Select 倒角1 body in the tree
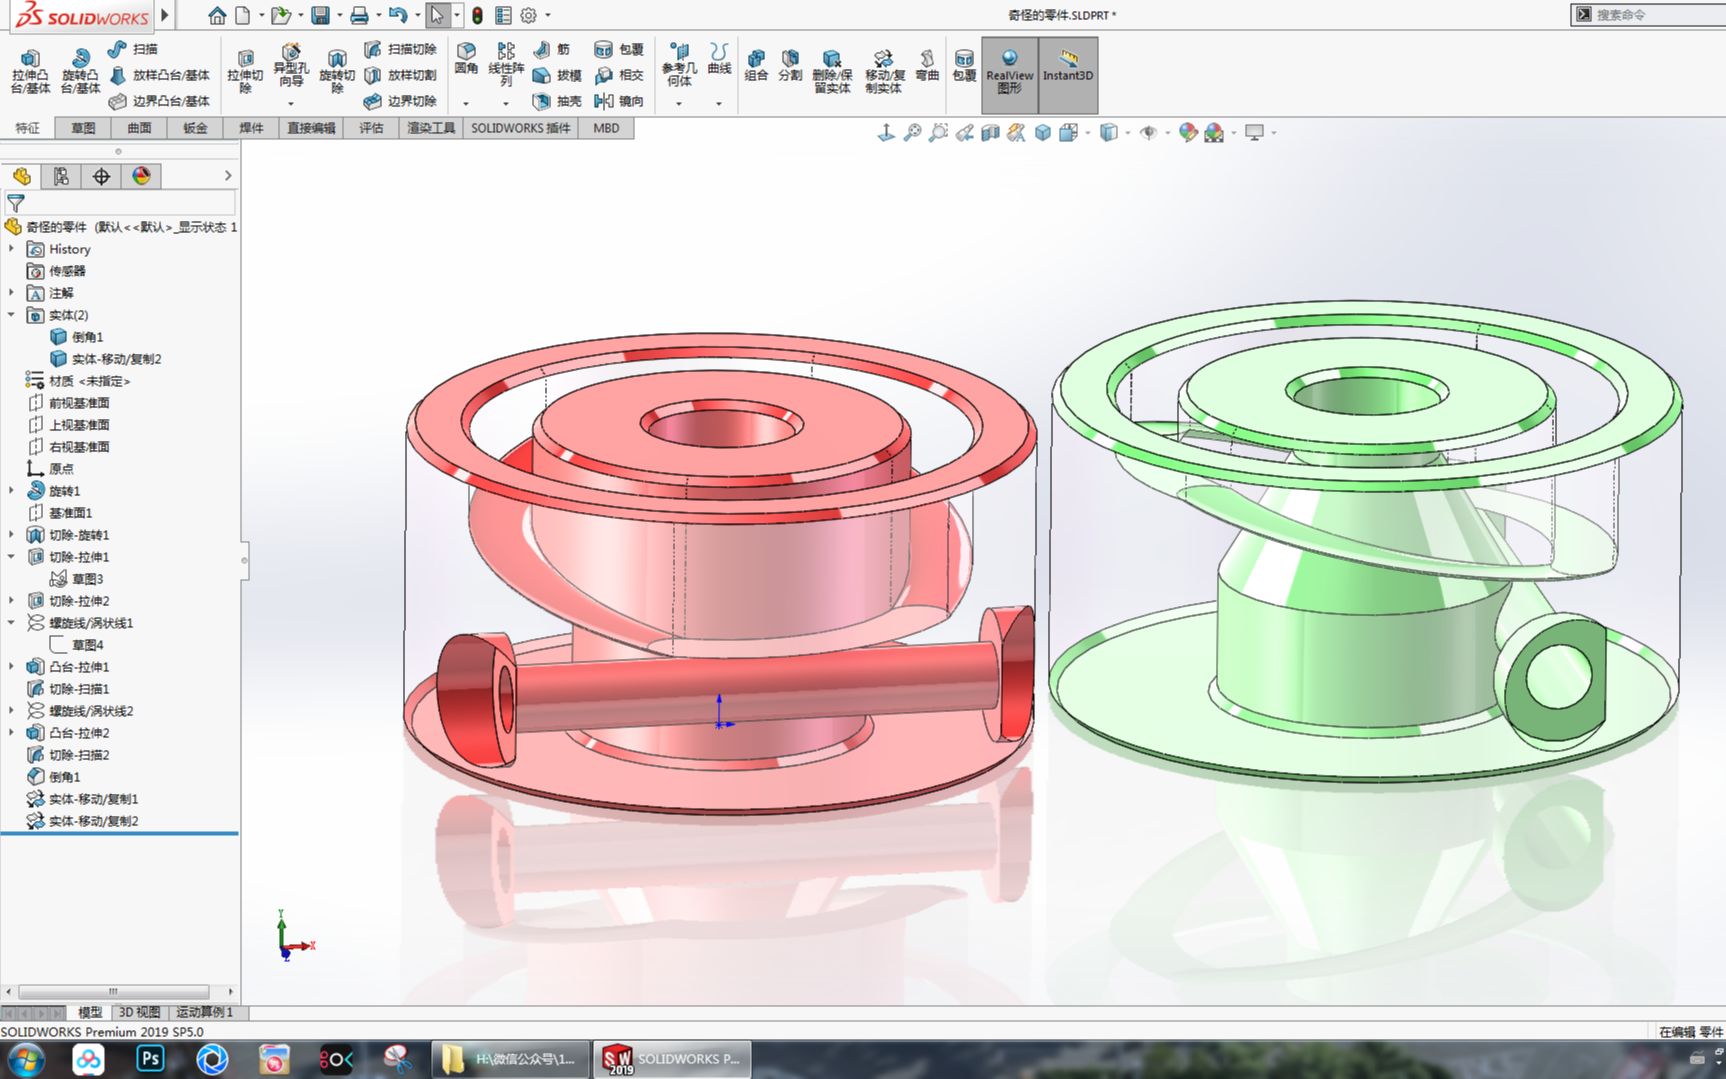Image resolution: width=1726 pixels, height=1079 pixels. (x=77, y=337)
